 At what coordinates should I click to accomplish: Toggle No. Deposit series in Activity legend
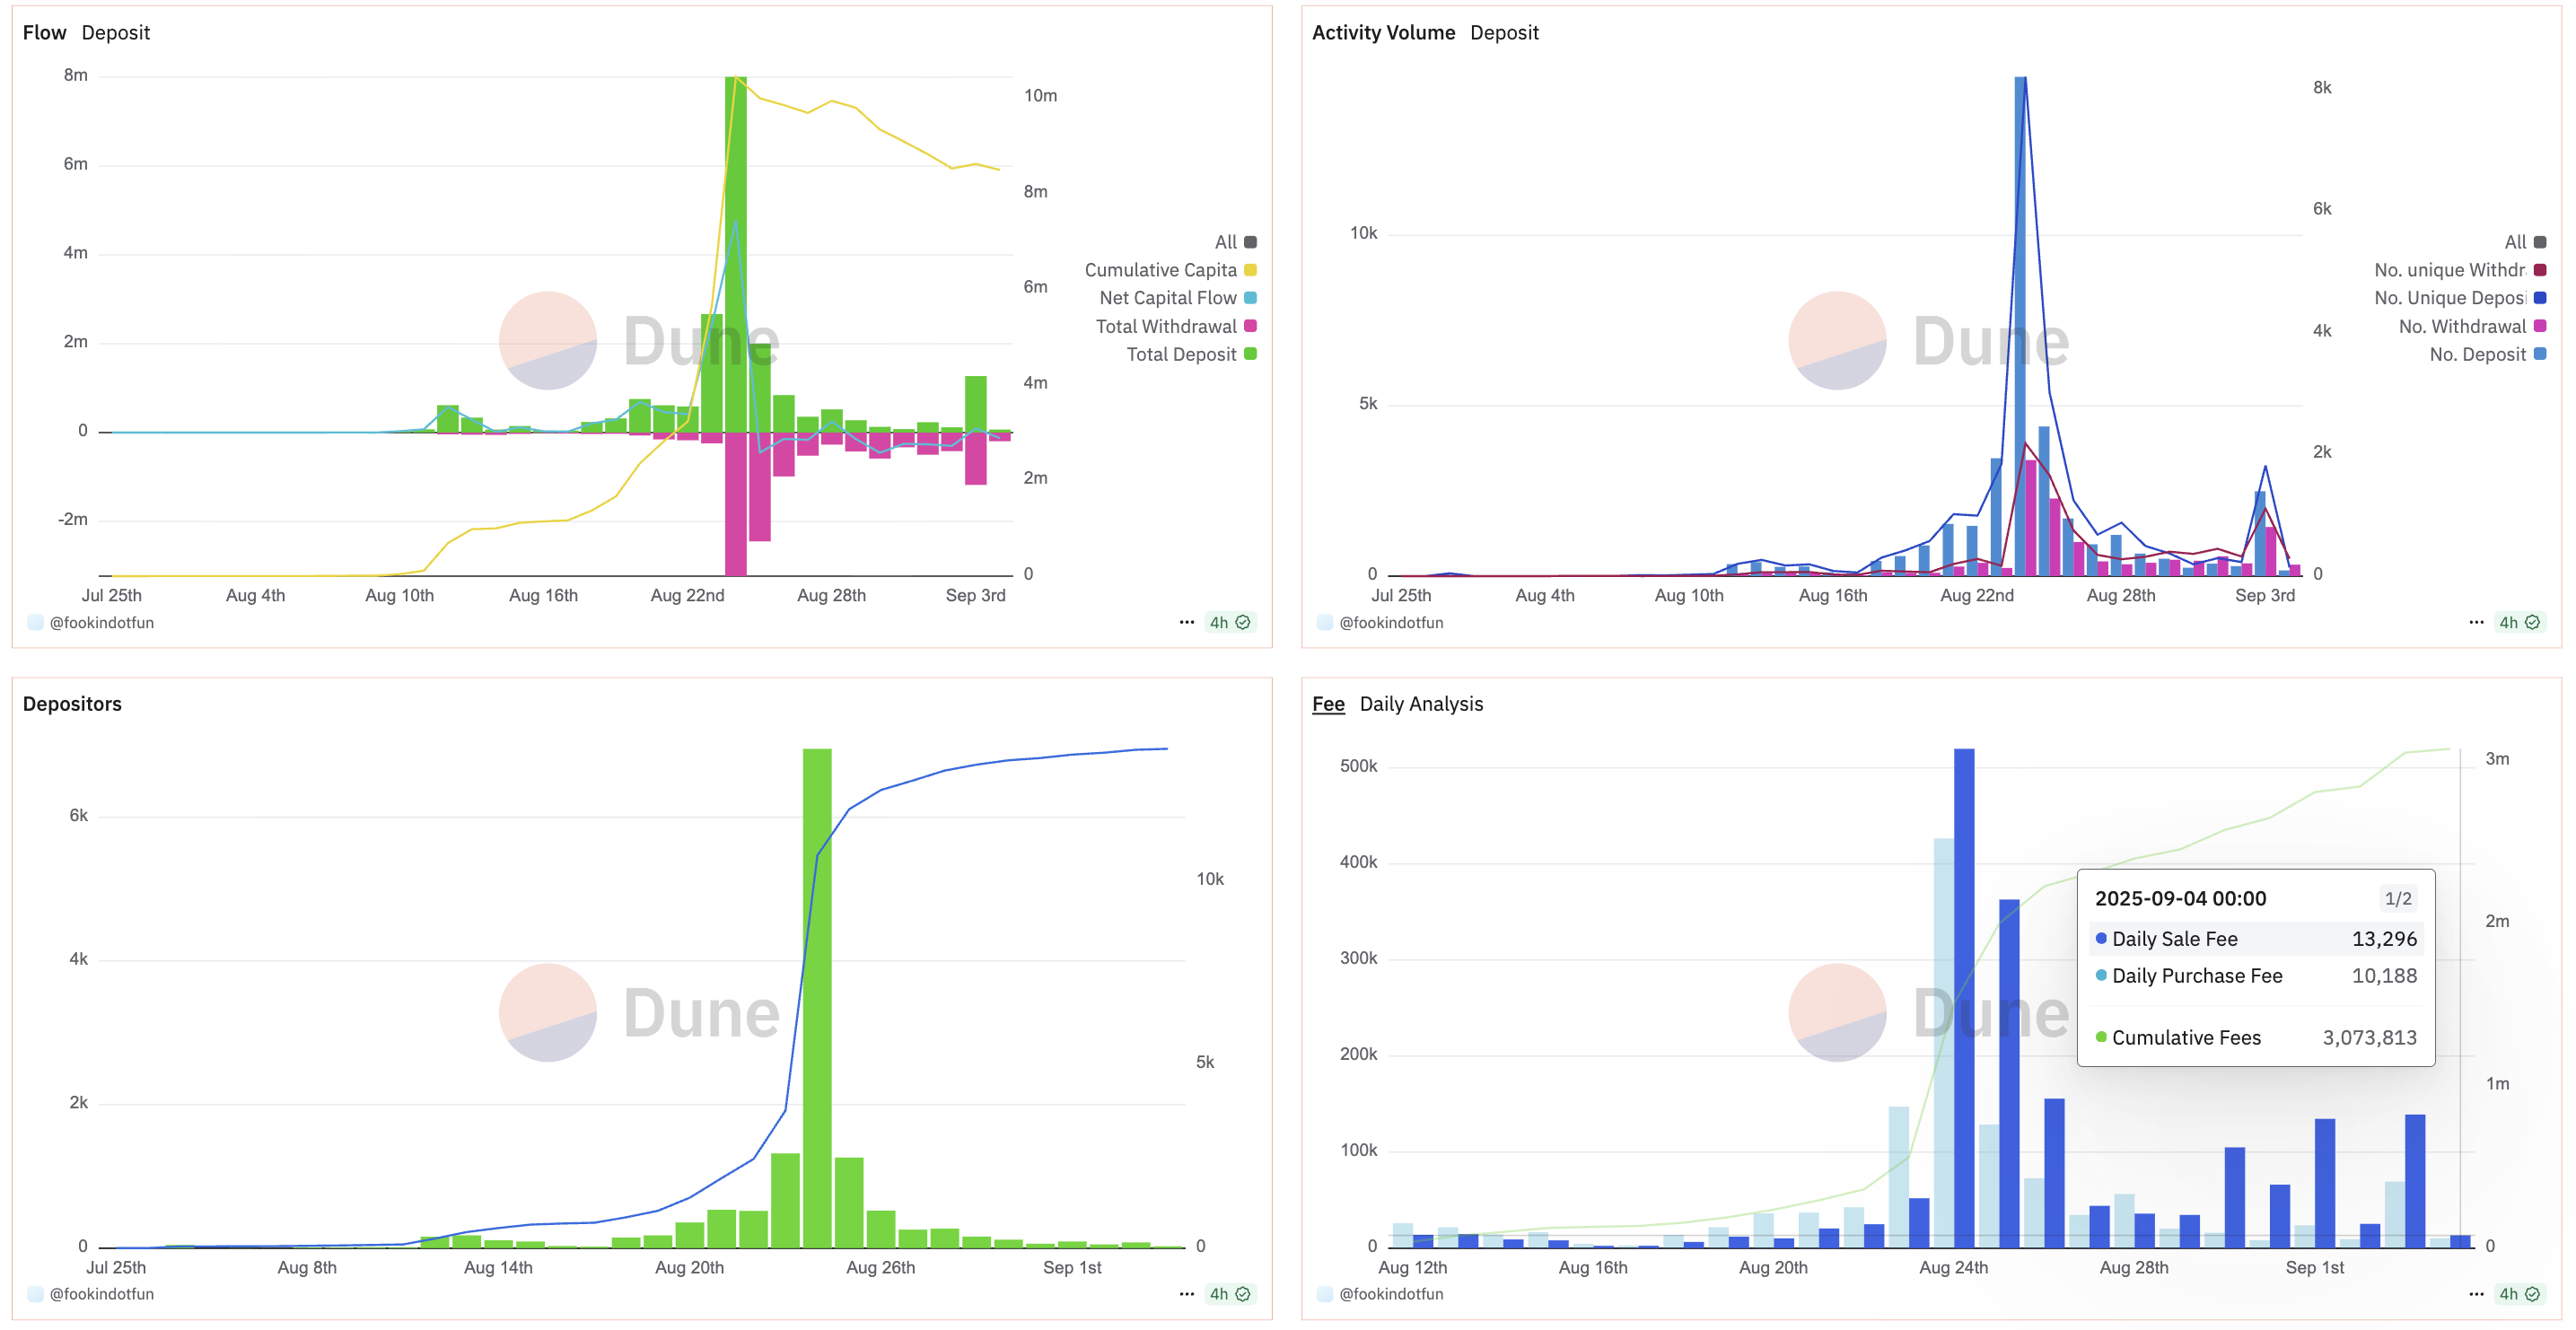(2477, 354)
